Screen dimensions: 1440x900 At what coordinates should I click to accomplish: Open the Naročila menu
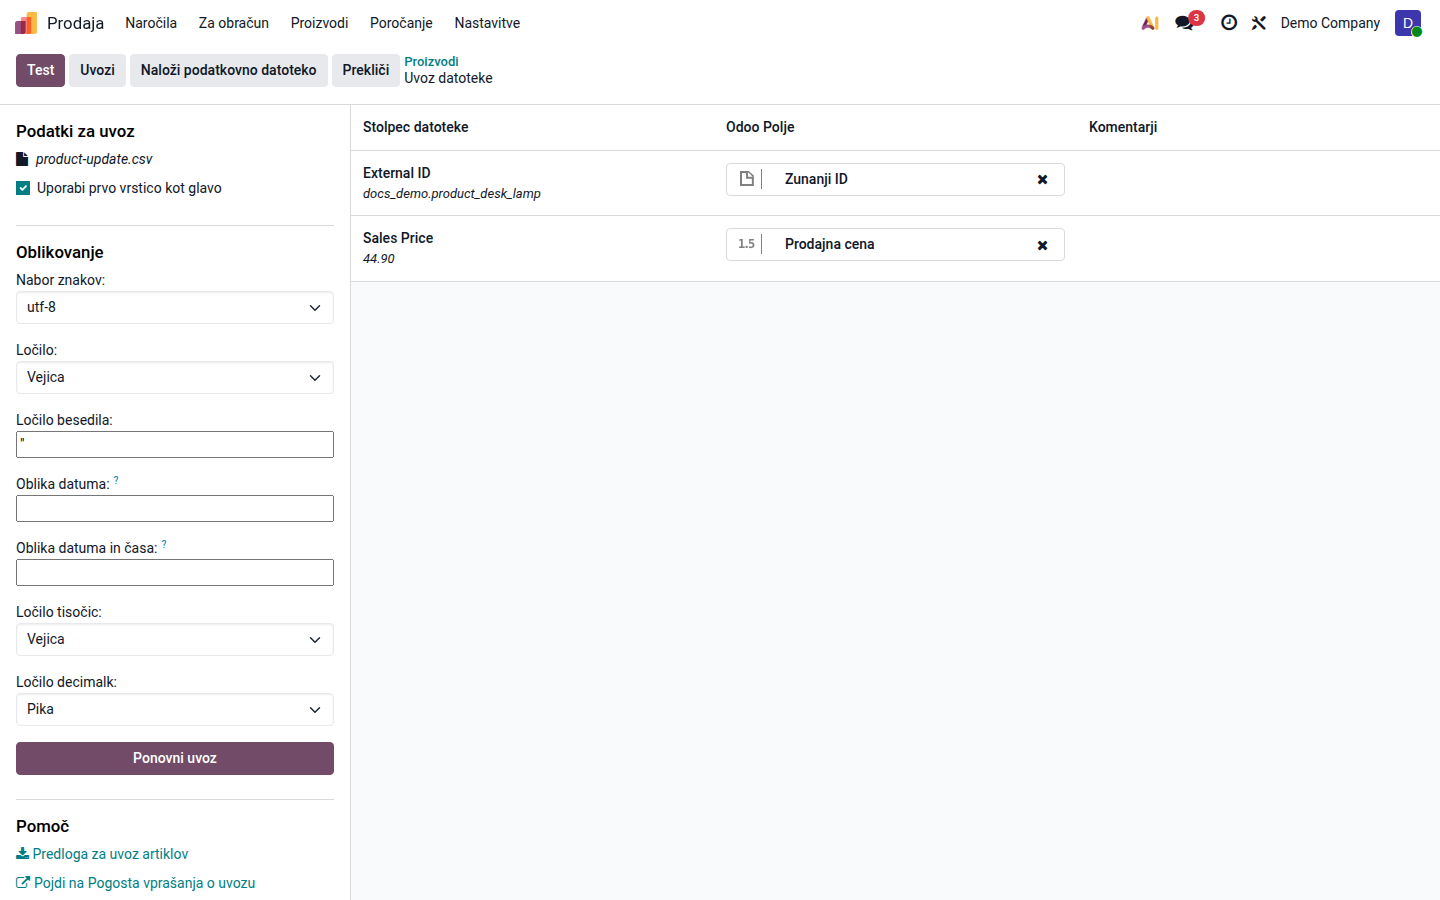151,23
